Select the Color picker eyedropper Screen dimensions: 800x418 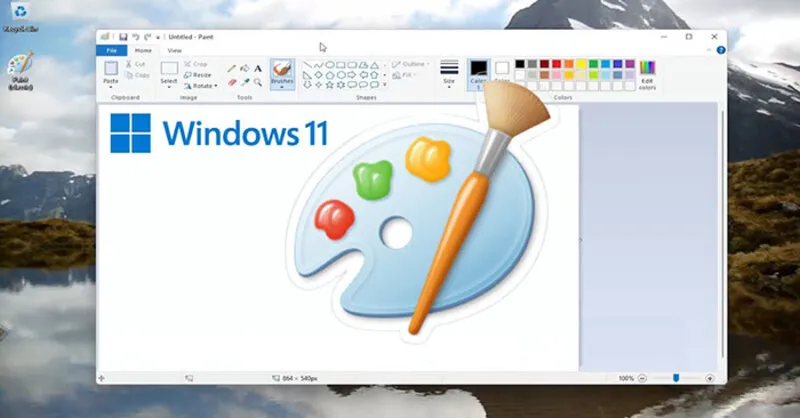[x=245, y=82]
